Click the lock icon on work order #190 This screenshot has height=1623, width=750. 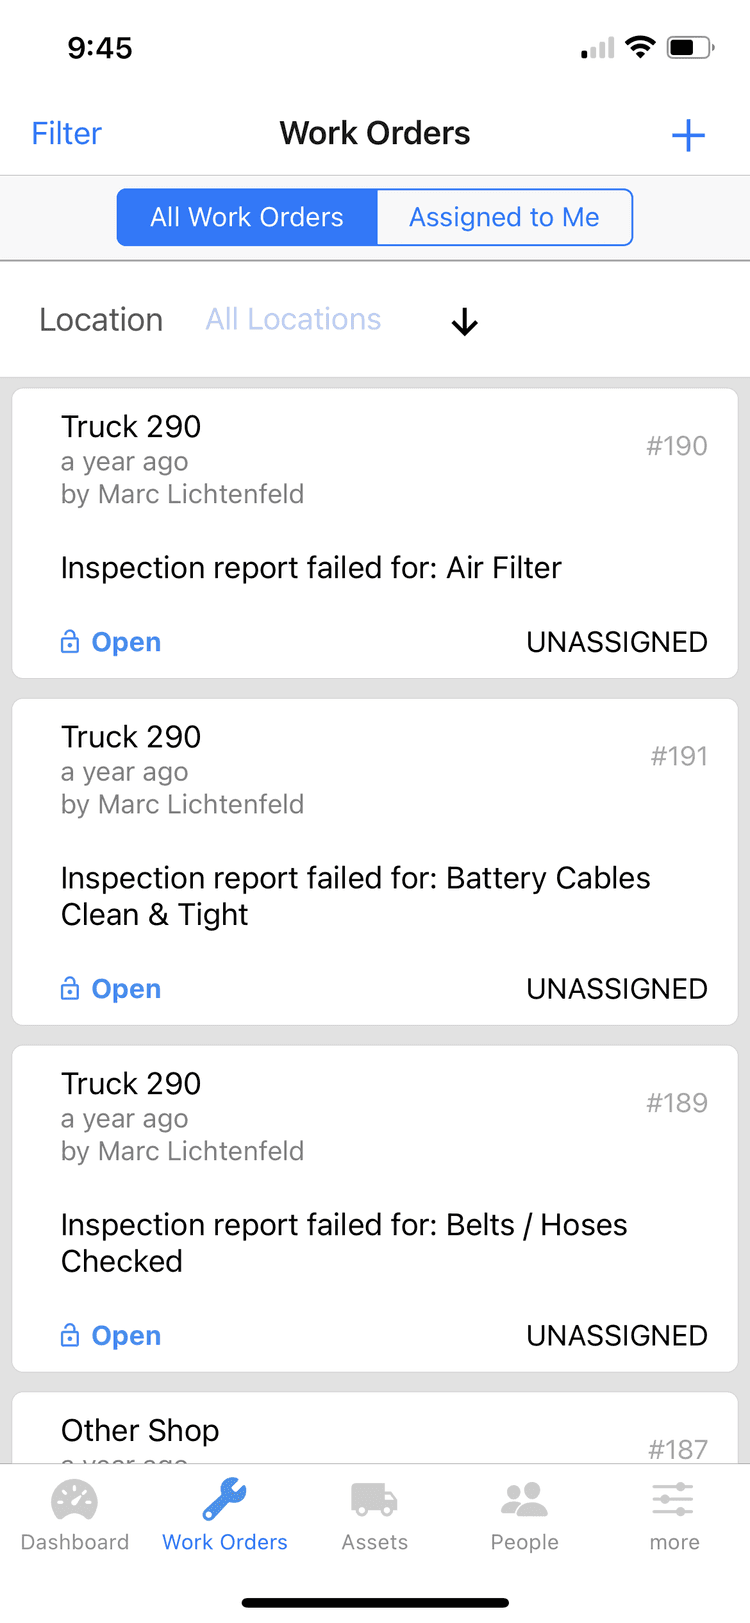pyautogui.click(x=70, y=641)
